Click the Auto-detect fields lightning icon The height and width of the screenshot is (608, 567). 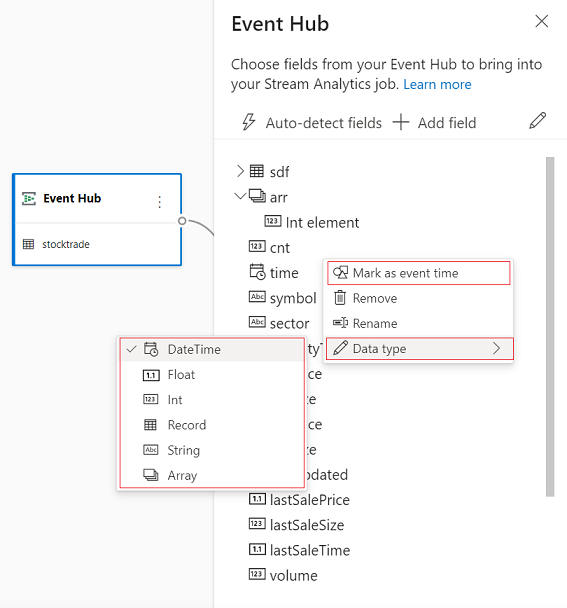tap(249, 122)
